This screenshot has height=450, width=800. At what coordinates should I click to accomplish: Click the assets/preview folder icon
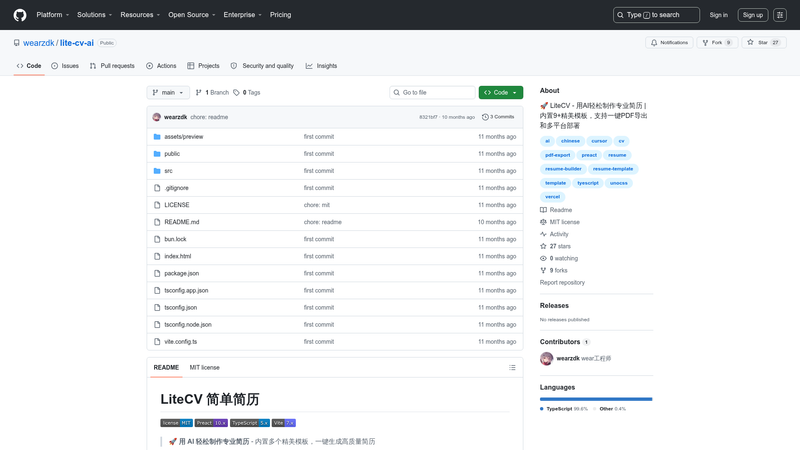coord(157,137)
